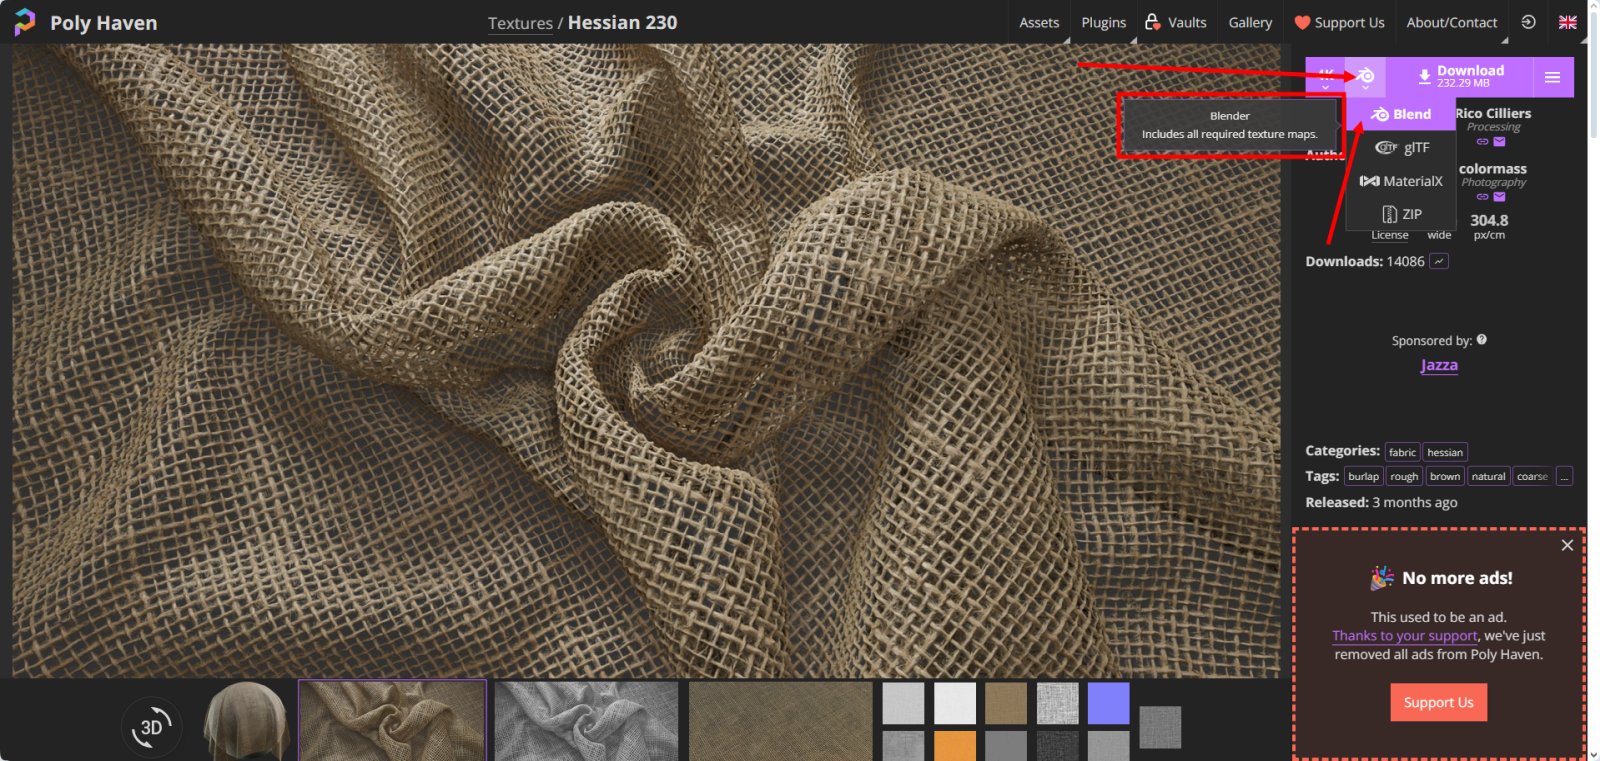The image size is (1600, 761).
Task: Open the hamburger menu beside Download
Action: tap(1552, 77)
